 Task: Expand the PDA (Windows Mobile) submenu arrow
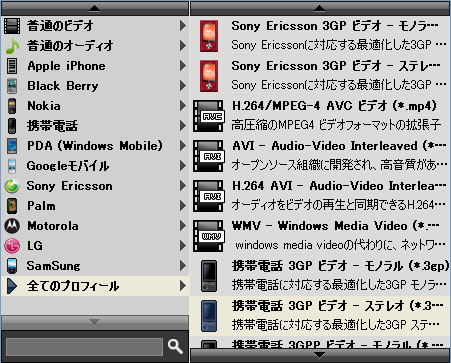pos(183,146)
